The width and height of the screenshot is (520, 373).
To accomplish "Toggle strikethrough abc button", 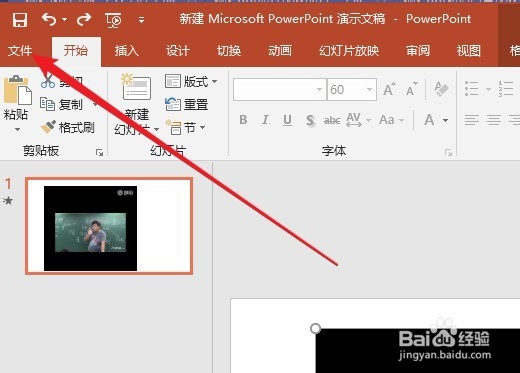I will (332, 120).
